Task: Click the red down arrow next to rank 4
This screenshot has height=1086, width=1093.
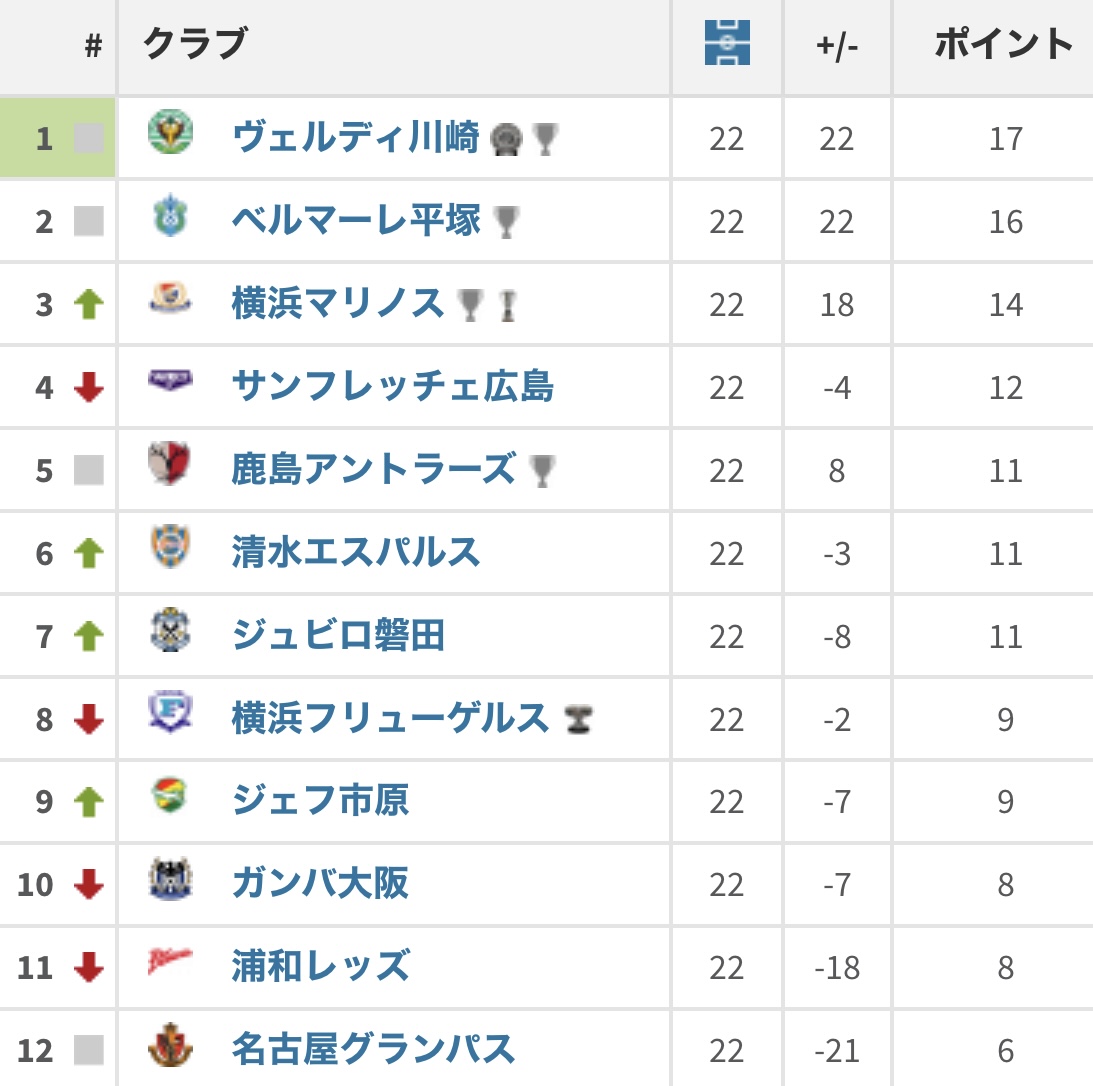Action: coord(89,387)
